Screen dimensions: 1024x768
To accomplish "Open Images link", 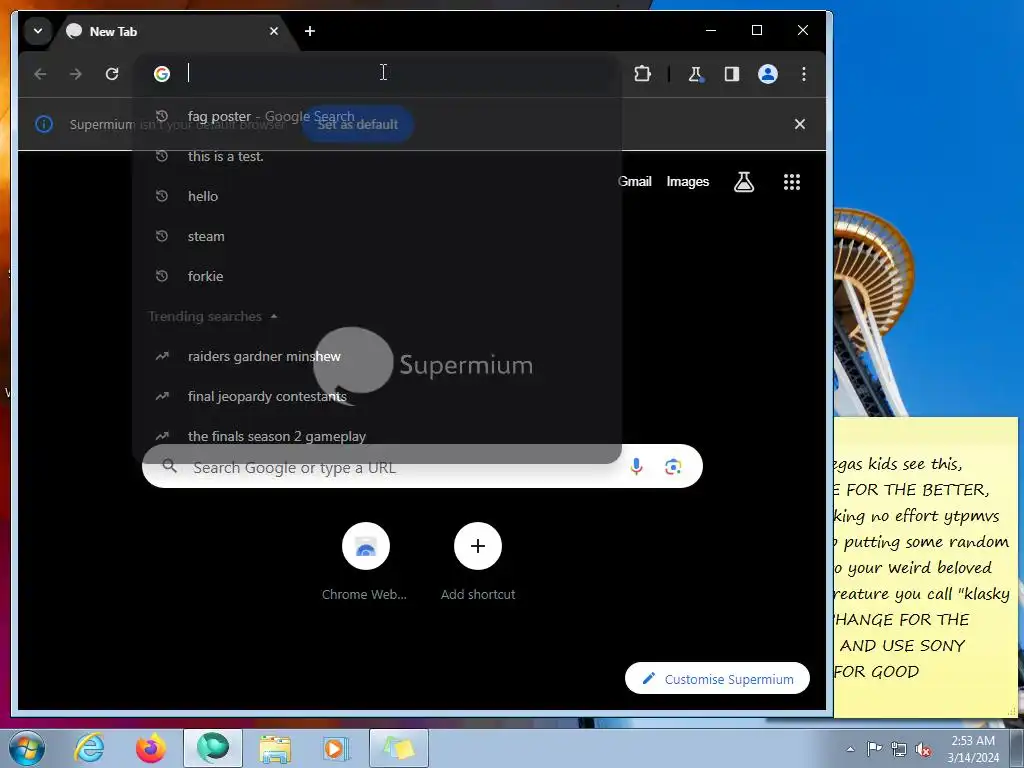I will (688, 182).
